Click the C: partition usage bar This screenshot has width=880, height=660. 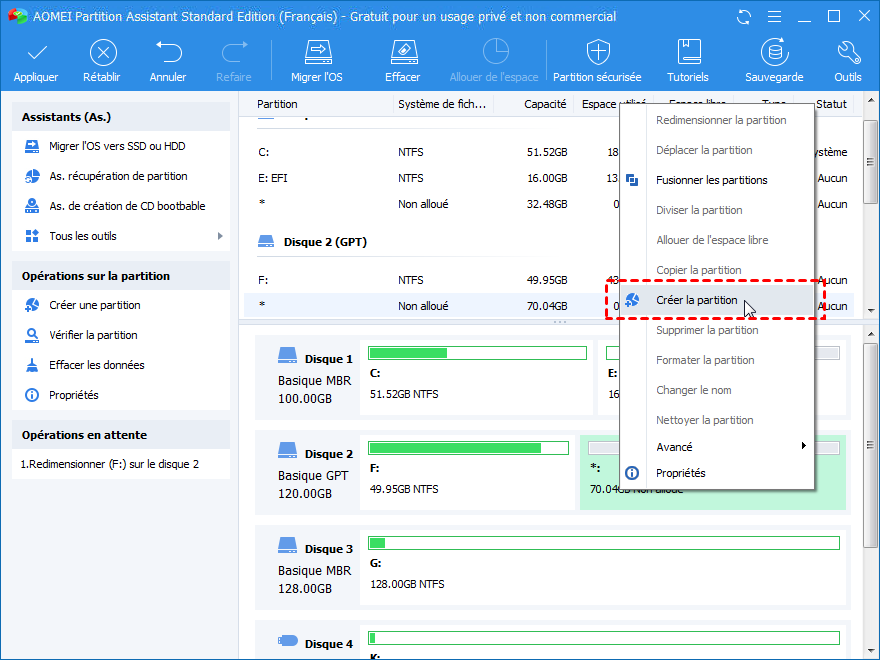pyautogui.click(x=478, y=353)
